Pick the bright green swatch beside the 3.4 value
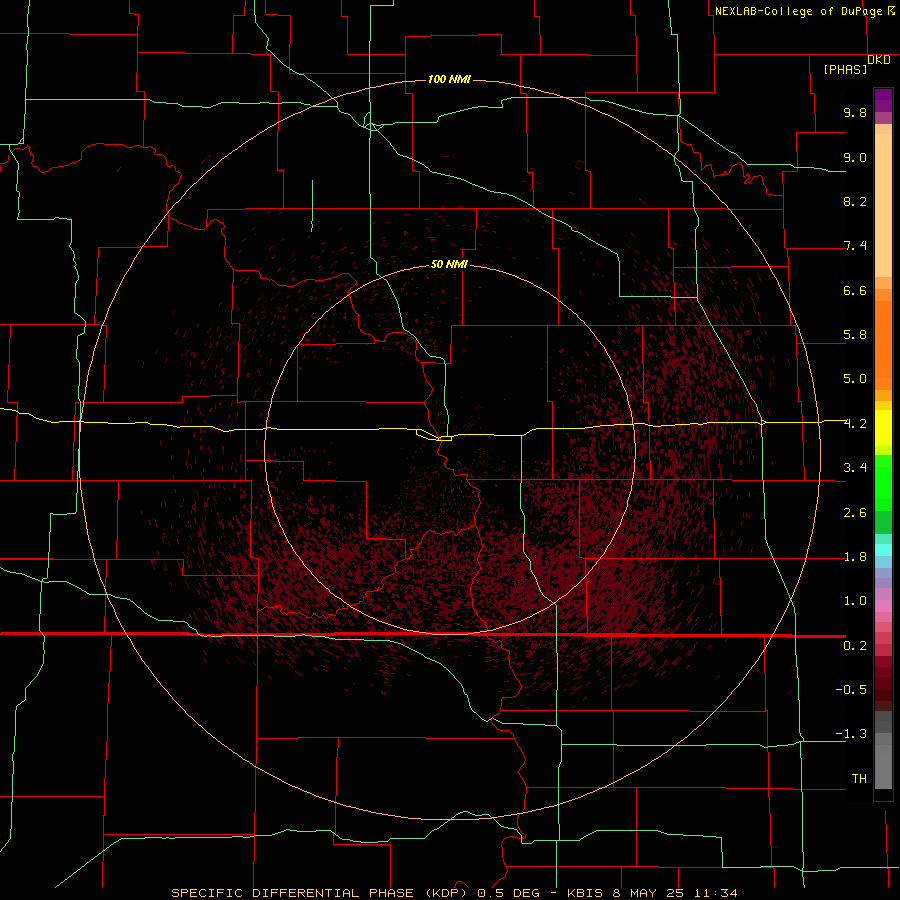Screen dimensions: 900x900 coord(883,482)
